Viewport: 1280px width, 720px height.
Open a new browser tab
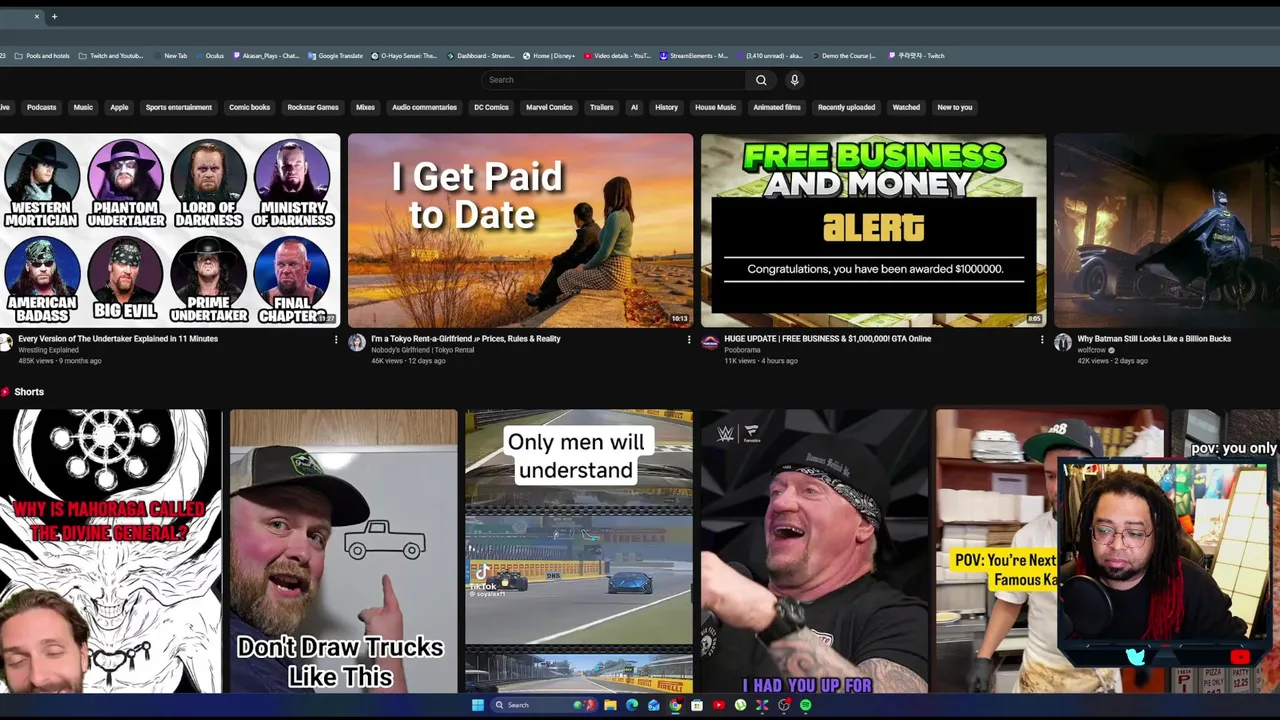pyautogui.click(x=54, y=16)
